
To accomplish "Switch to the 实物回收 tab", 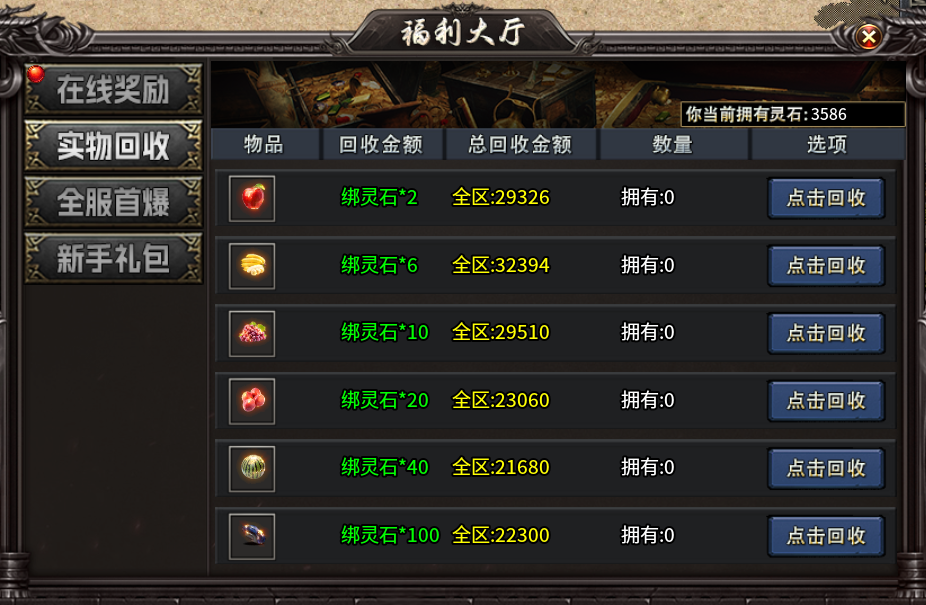I will (113, 146).
